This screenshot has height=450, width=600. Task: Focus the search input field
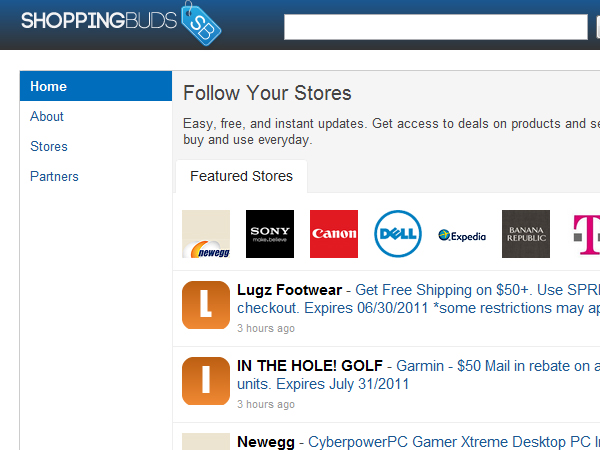436,27
